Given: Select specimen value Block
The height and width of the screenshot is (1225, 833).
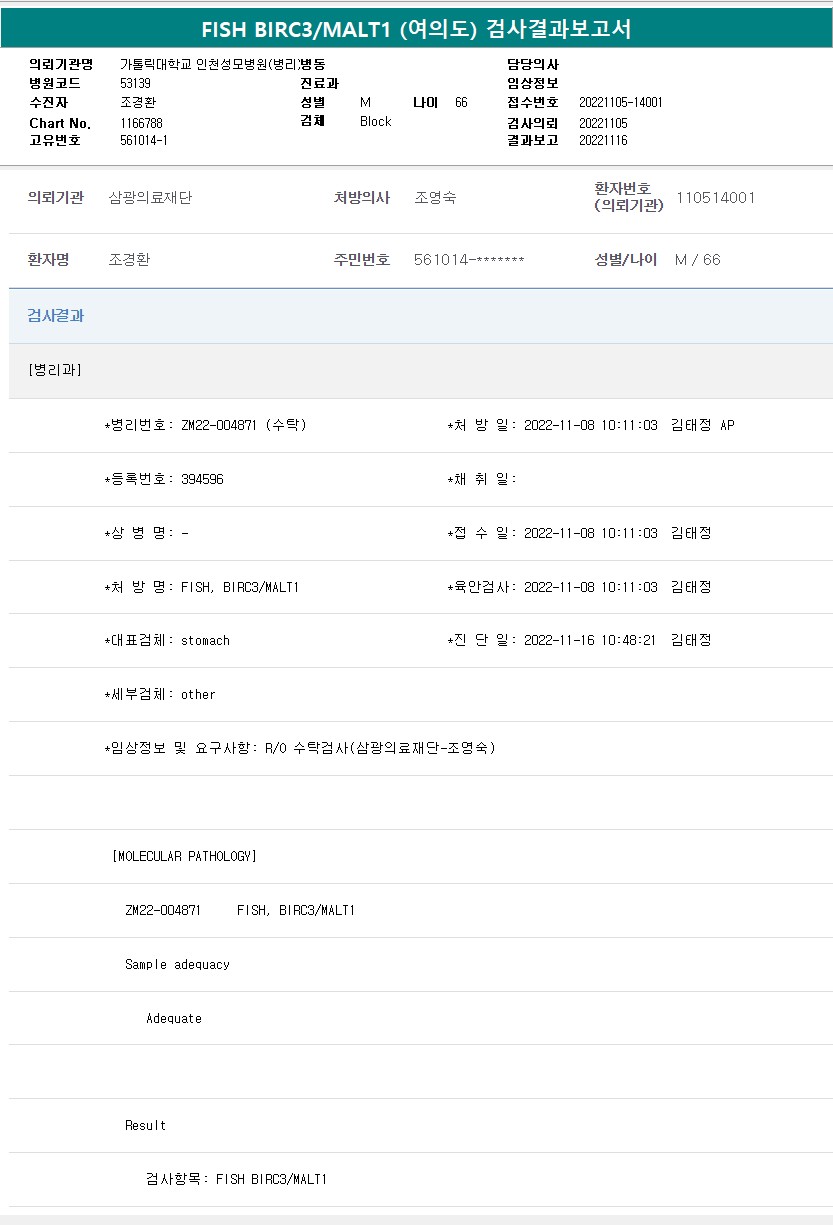Looking at the screenshot, I should tap(376, 121).
